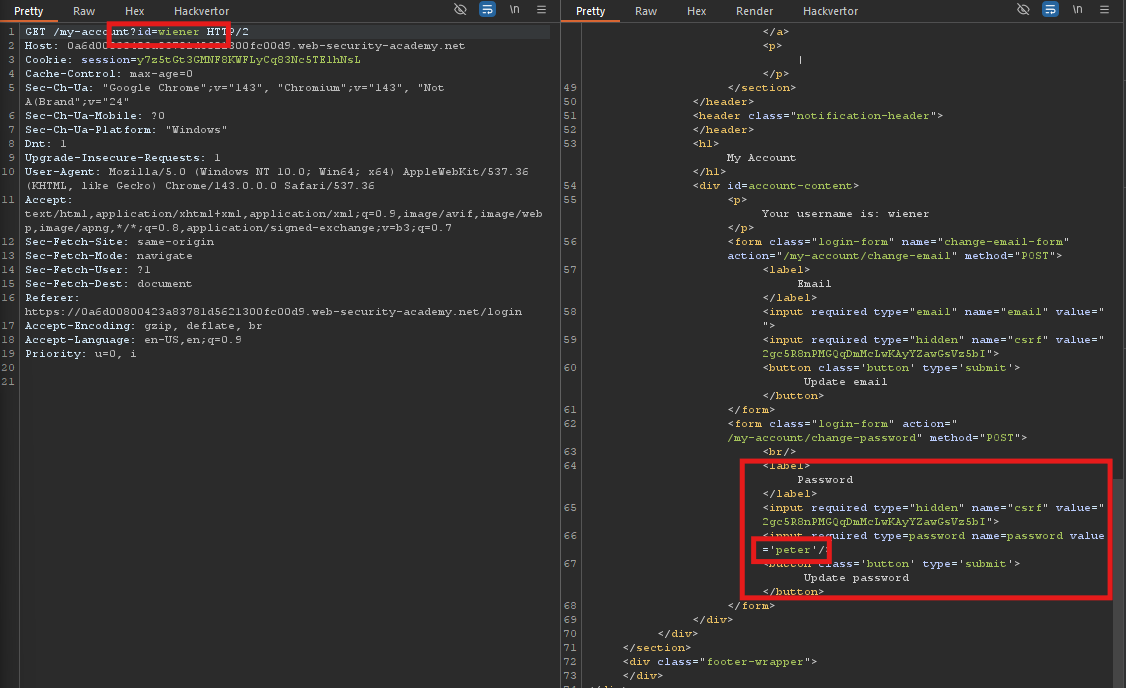Click the Referer login URL in request
The height and width of the screenshot is (688, 1126).
(x=274, y=312)
